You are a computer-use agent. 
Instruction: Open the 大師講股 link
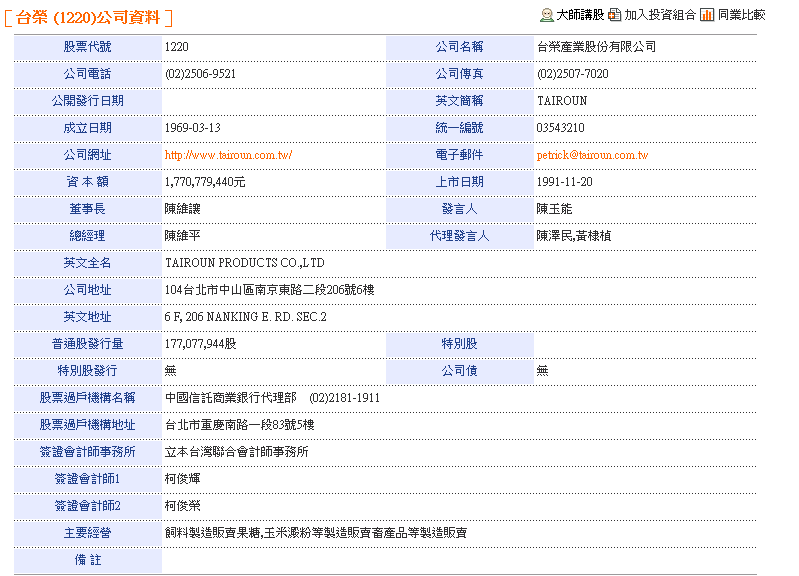pyautogui.click(x=580, y=15)
